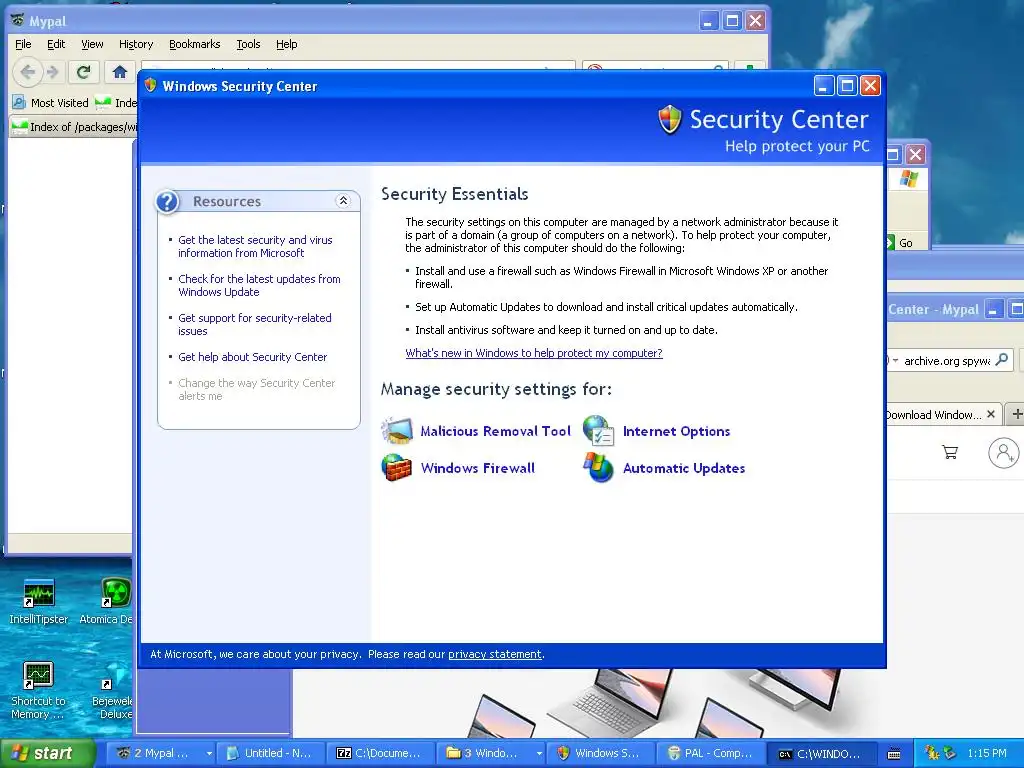Click the Mypal raccoon title bar icon
The image size is (1024, 768).
coord(18,20)
